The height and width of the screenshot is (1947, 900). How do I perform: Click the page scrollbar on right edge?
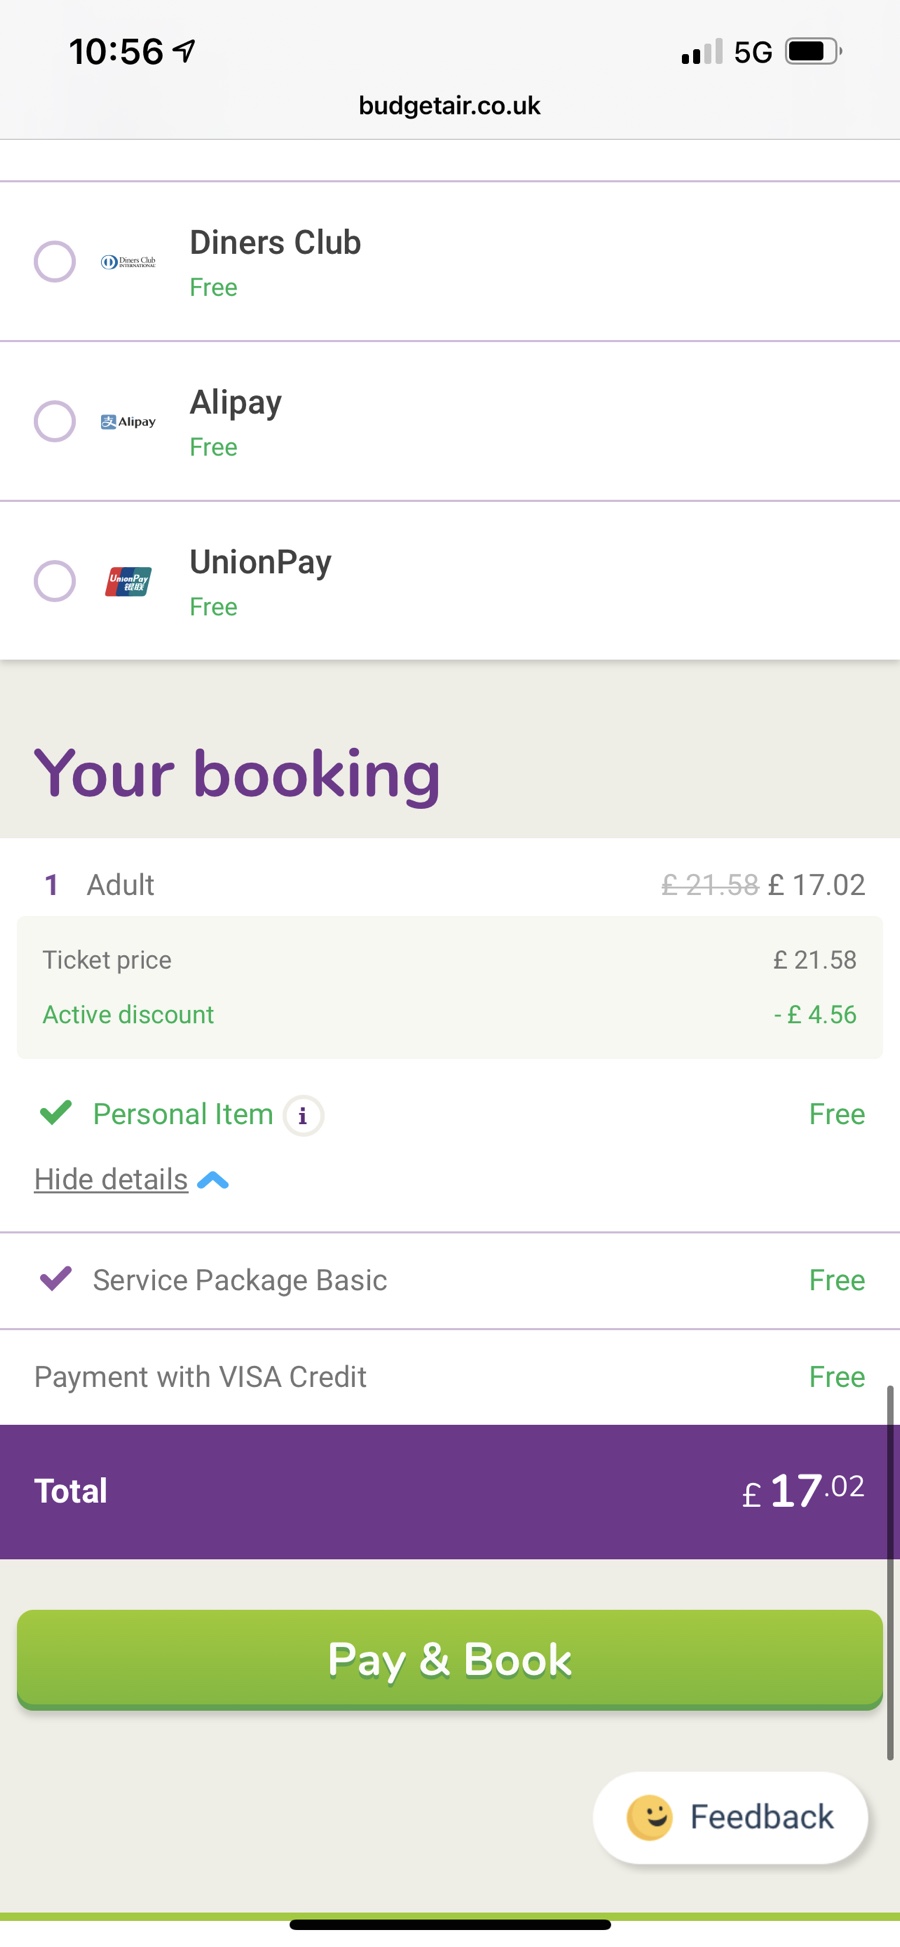tap(889, 1572)
